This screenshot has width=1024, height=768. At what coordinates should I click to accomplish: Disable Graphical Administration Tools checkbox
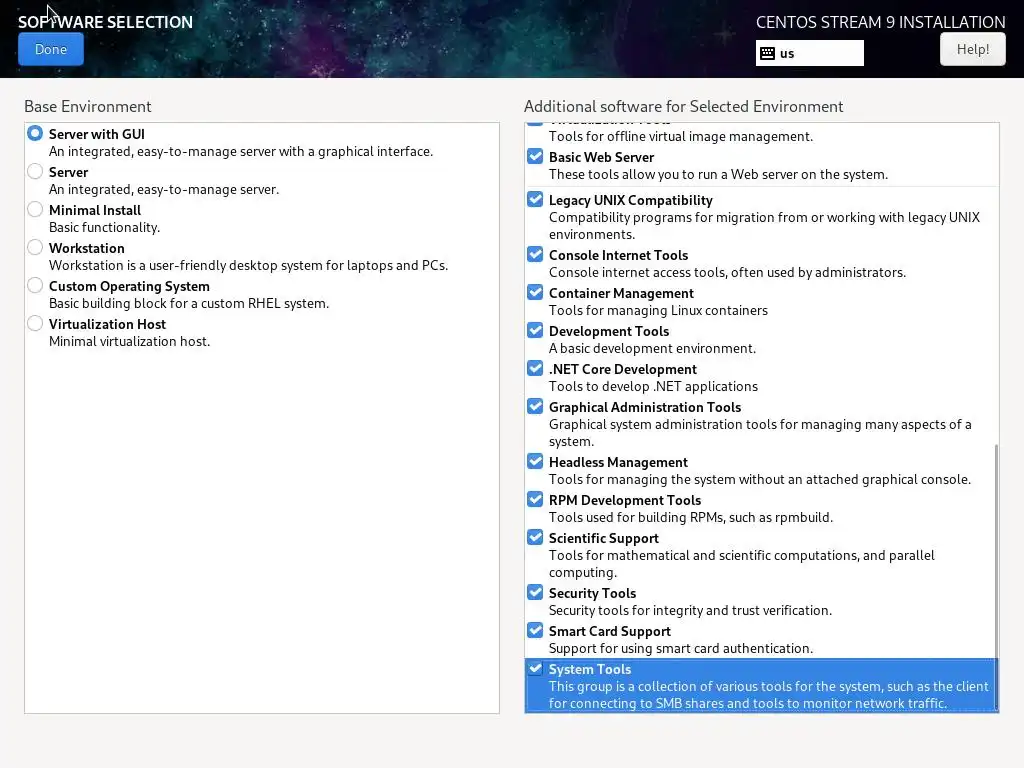pyautogui.click(x=536, y=407)
